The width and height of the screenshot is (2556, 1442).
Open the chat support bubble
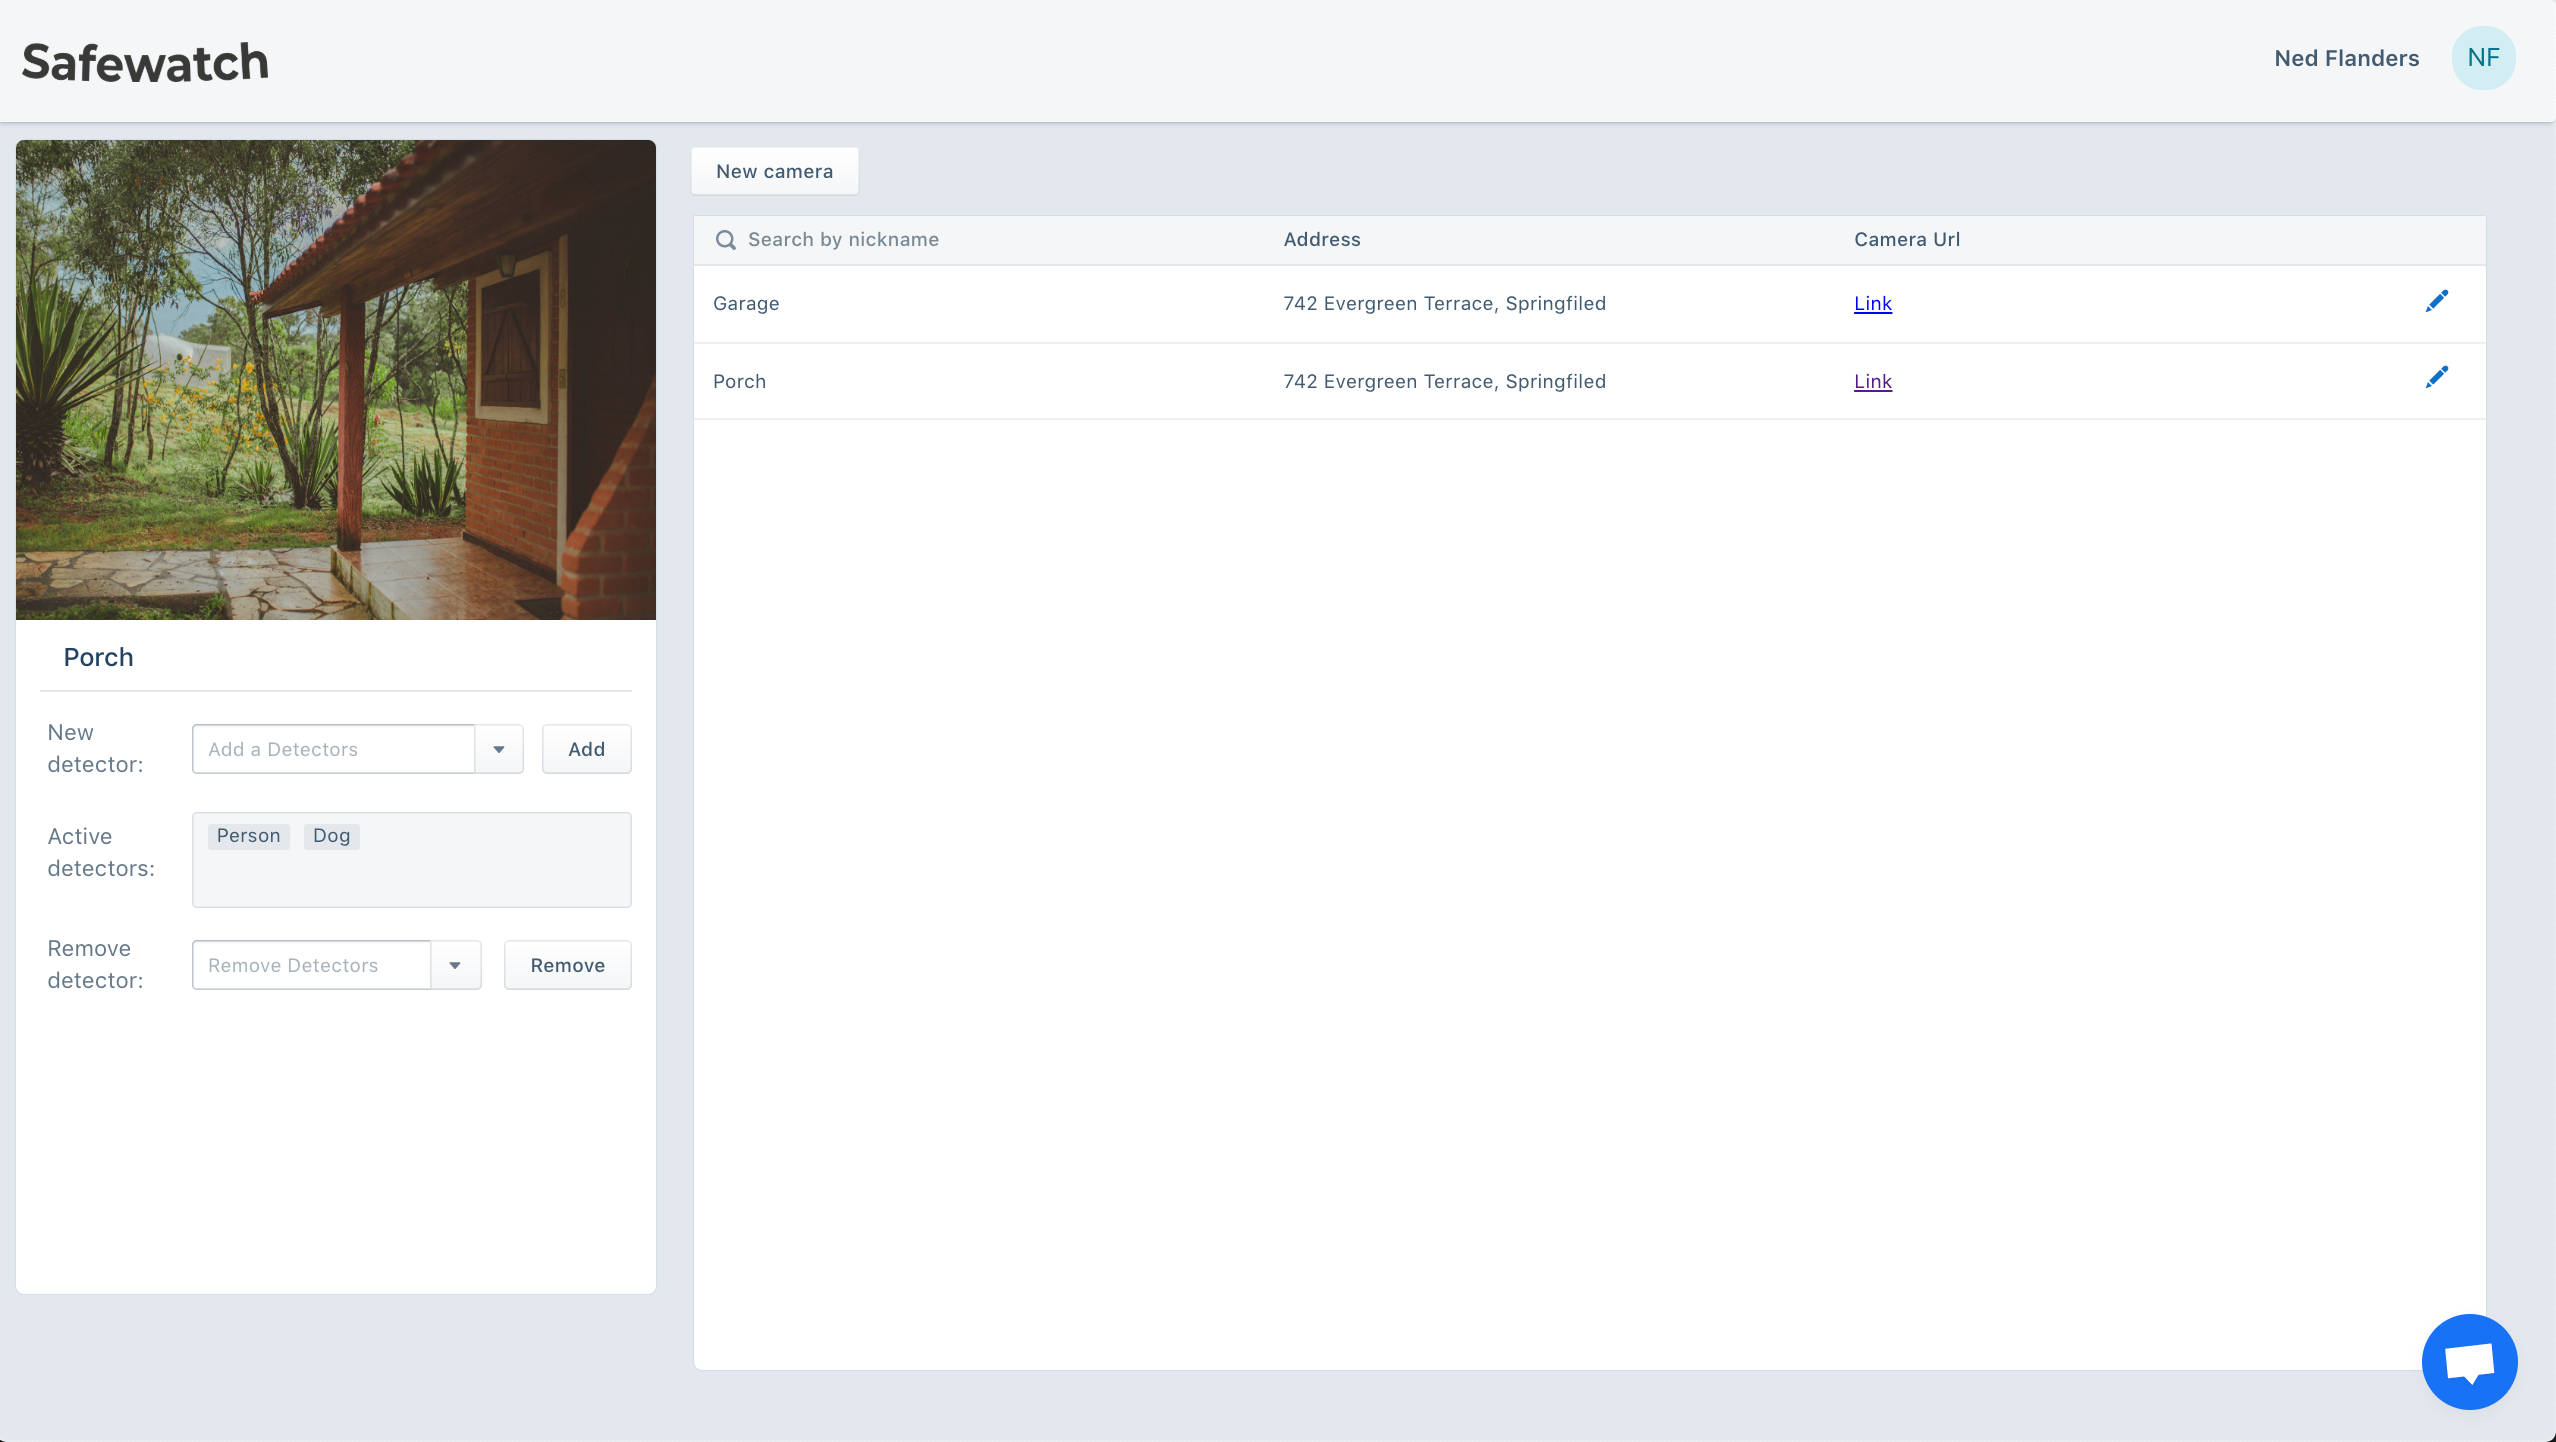pyautogui.click(x=2467, y=1360)
